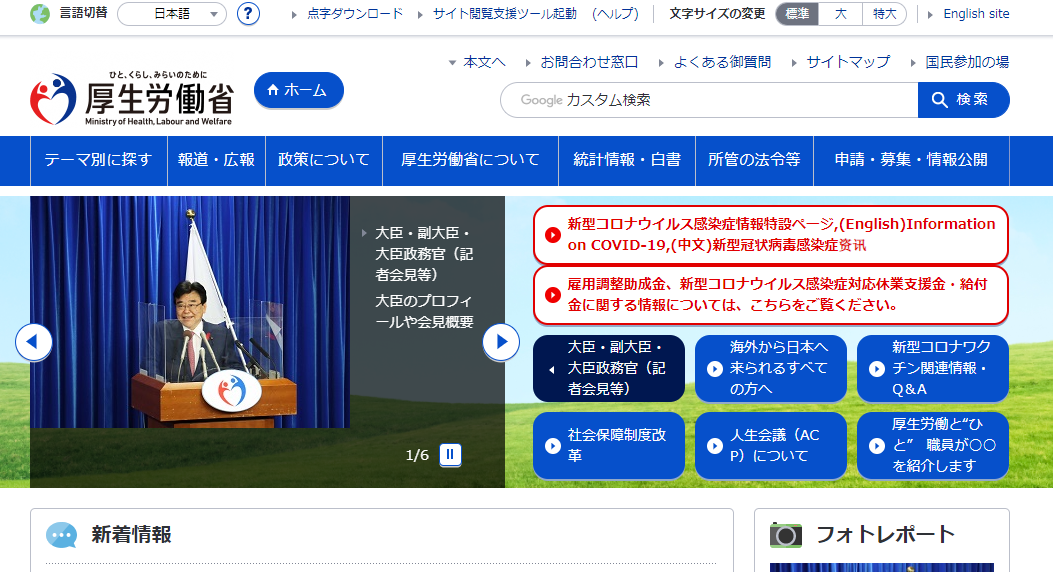Go to the ホーム button
The height and width of the screenshot is (572, 1053).
pyautogui.click(x=299, y=90)
